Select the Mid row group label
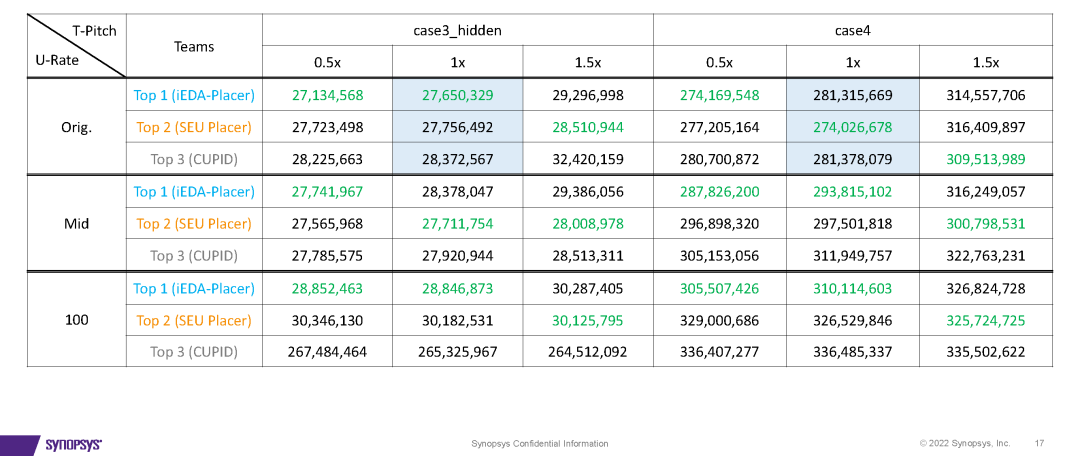The height and width of the screenshot is (456, 1080). (76, 223)
